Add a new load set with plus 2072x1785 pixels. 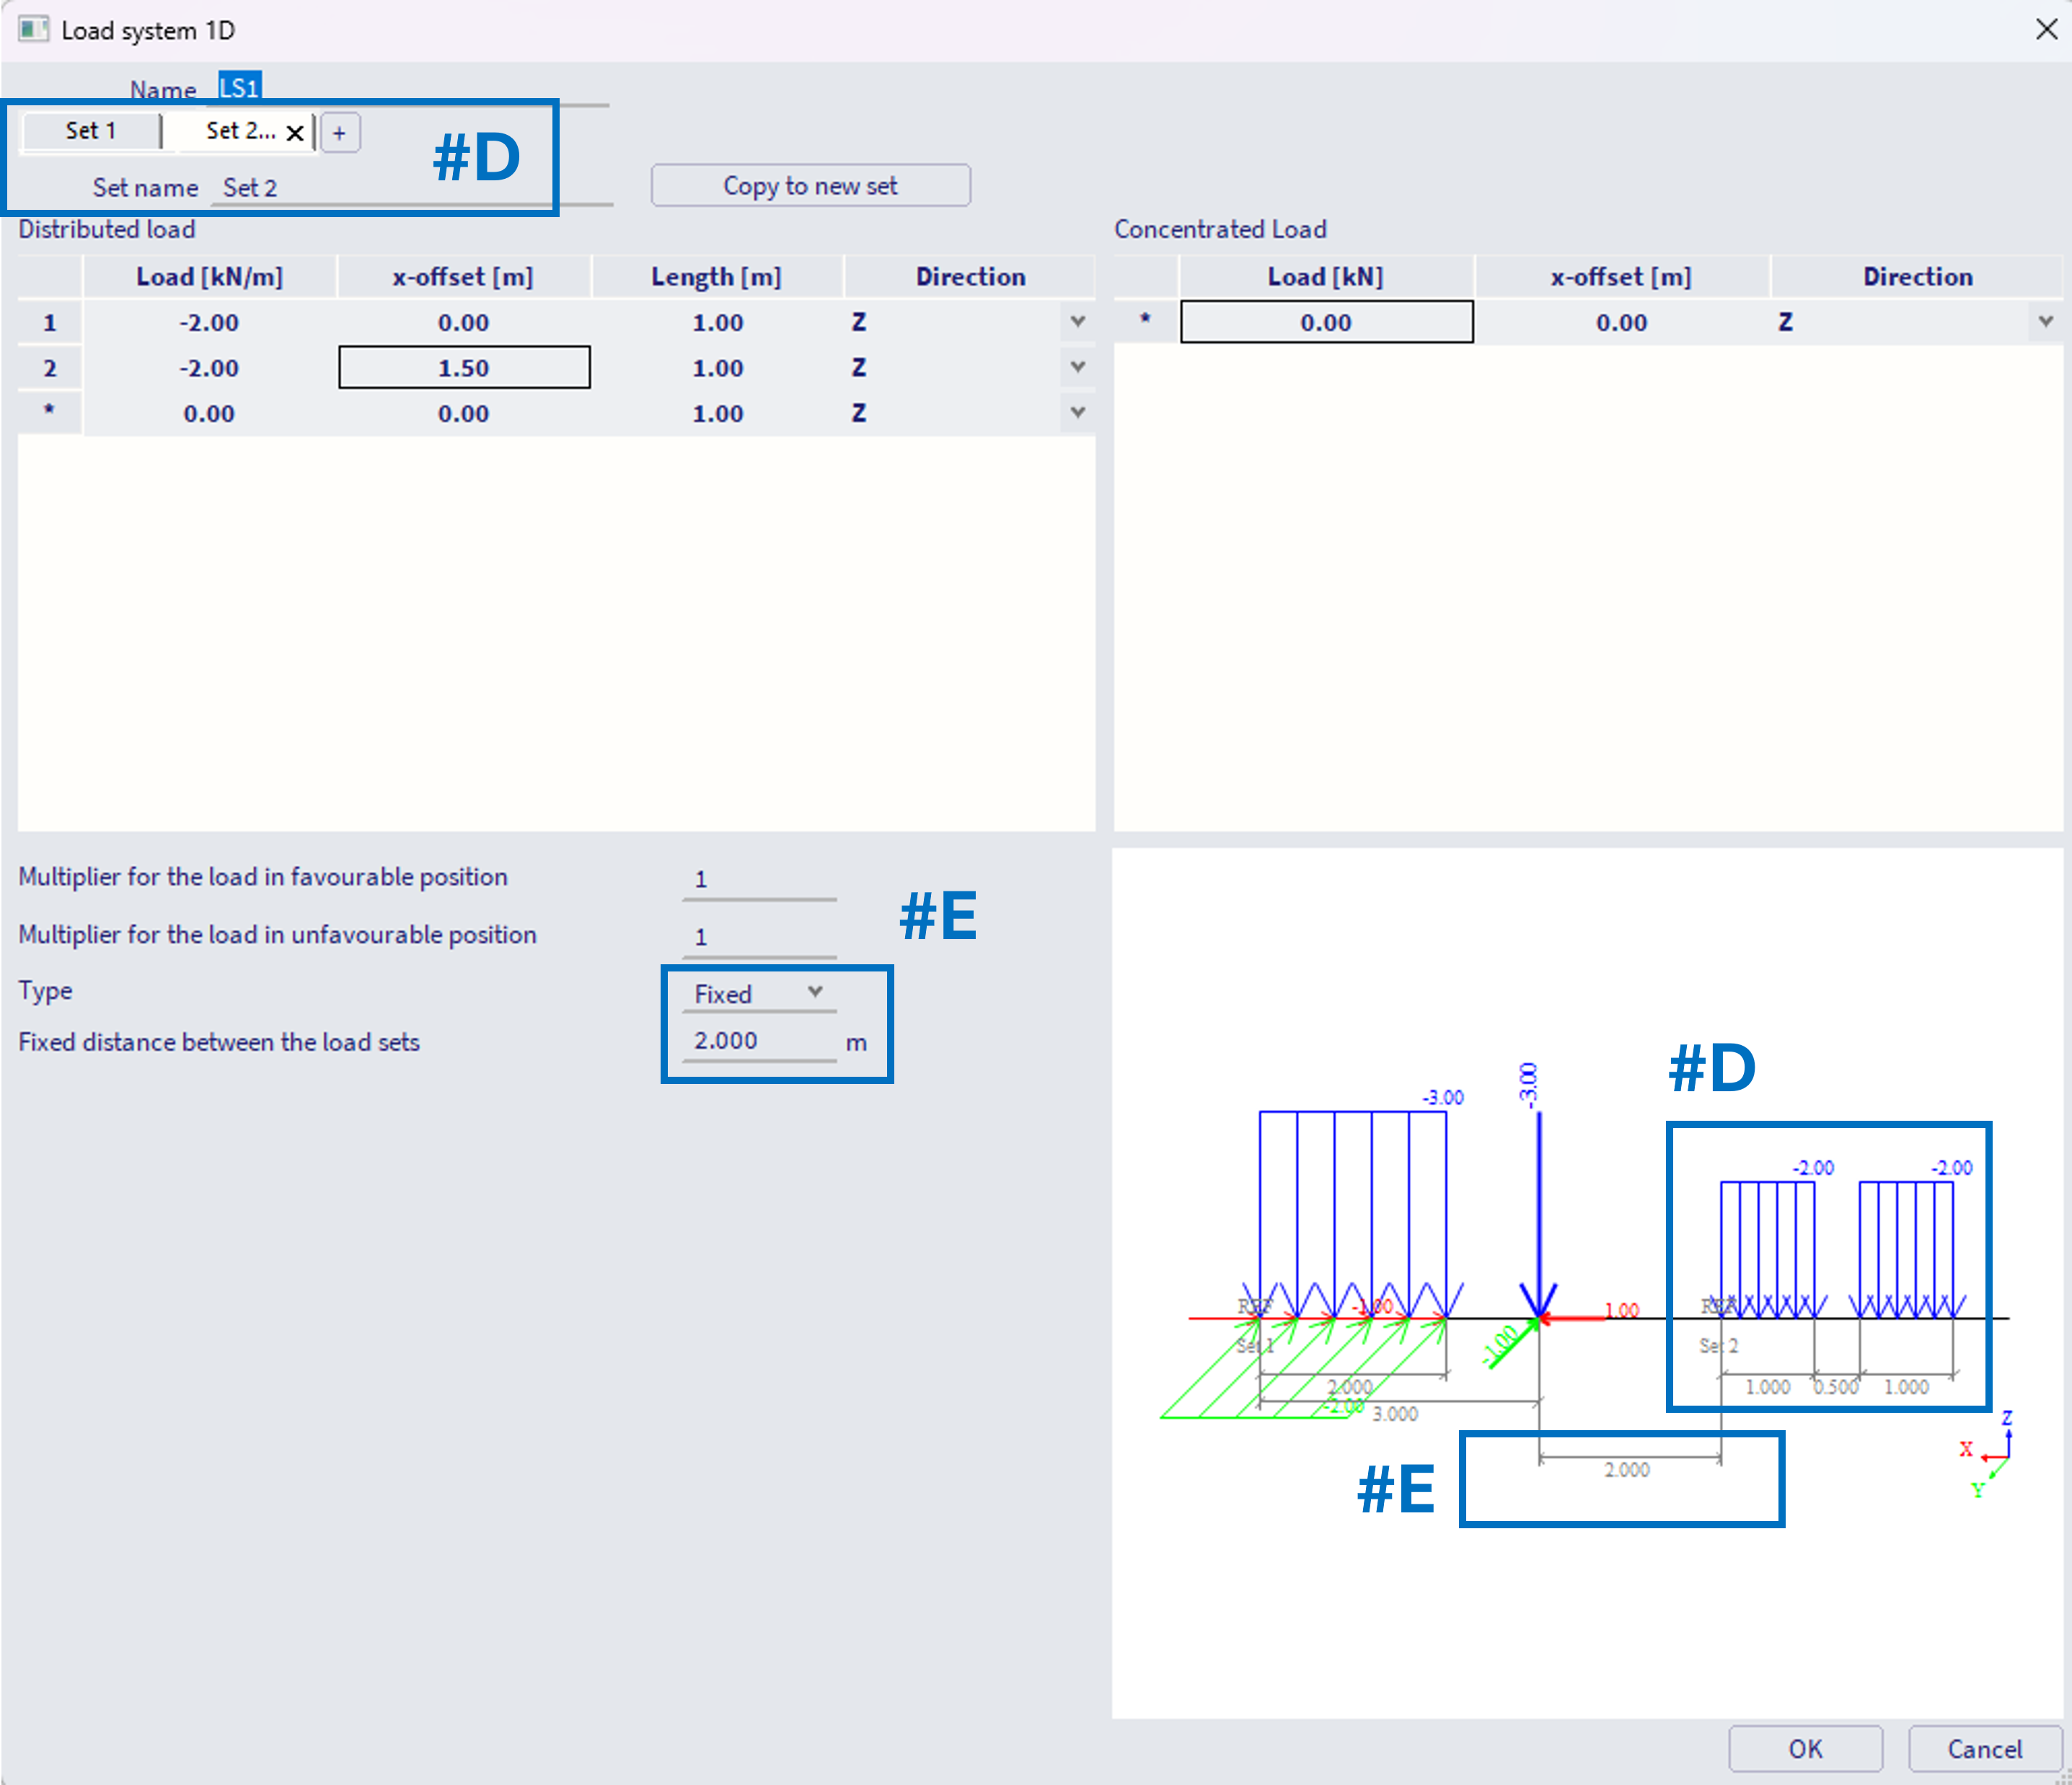(339, 133)
